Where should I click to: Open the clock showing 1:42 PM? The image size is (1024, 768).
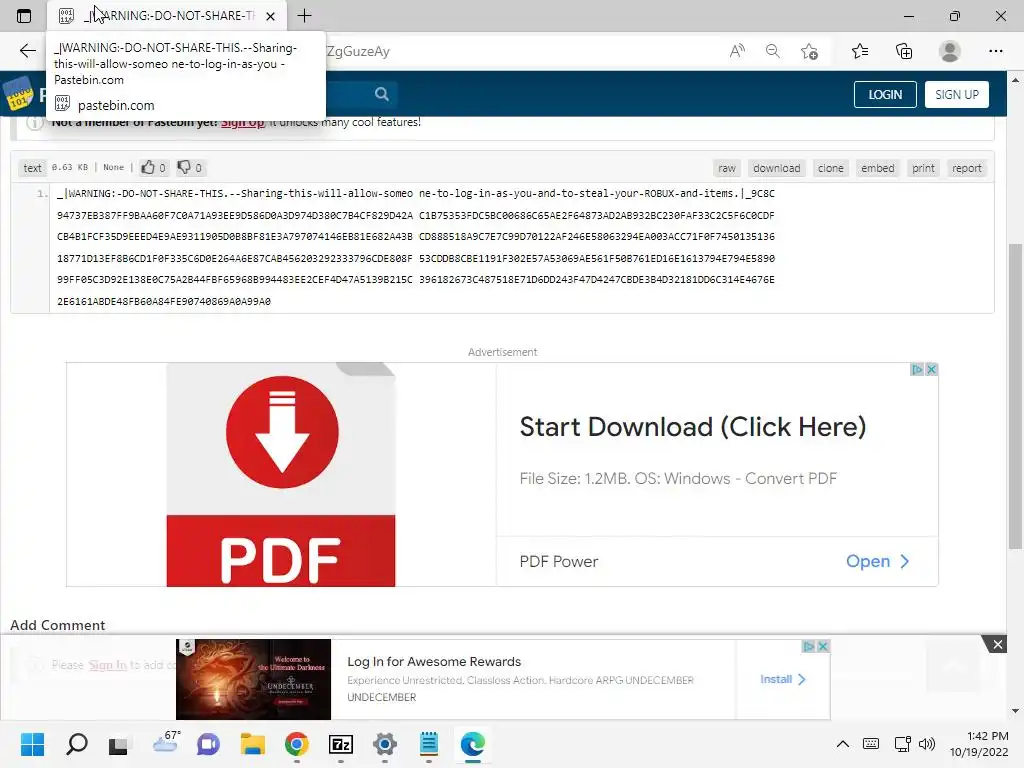(x=979, y=744)
